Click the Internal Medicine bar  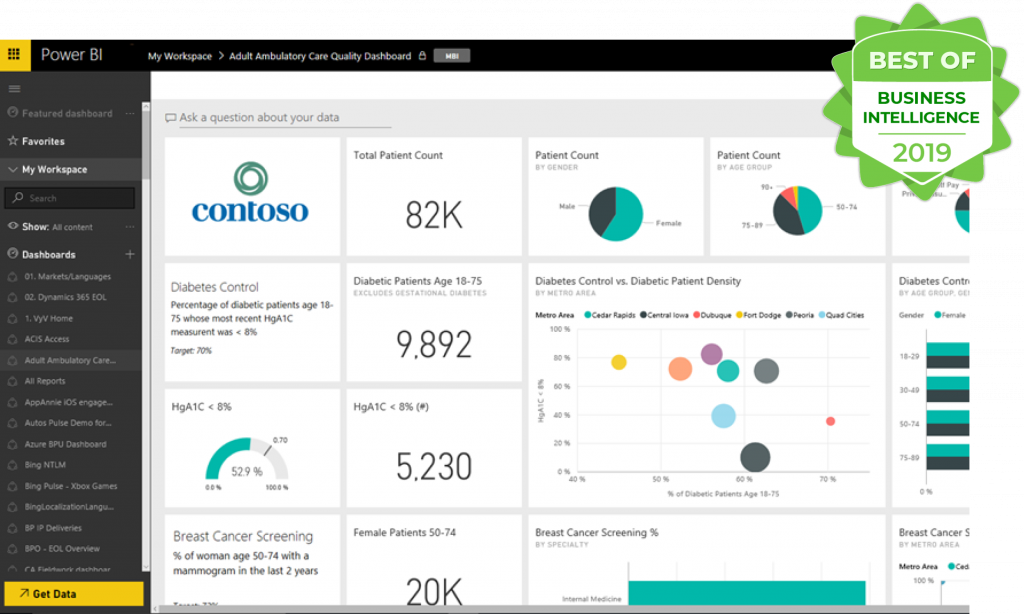pyautogui.click(x=746, y=592)
